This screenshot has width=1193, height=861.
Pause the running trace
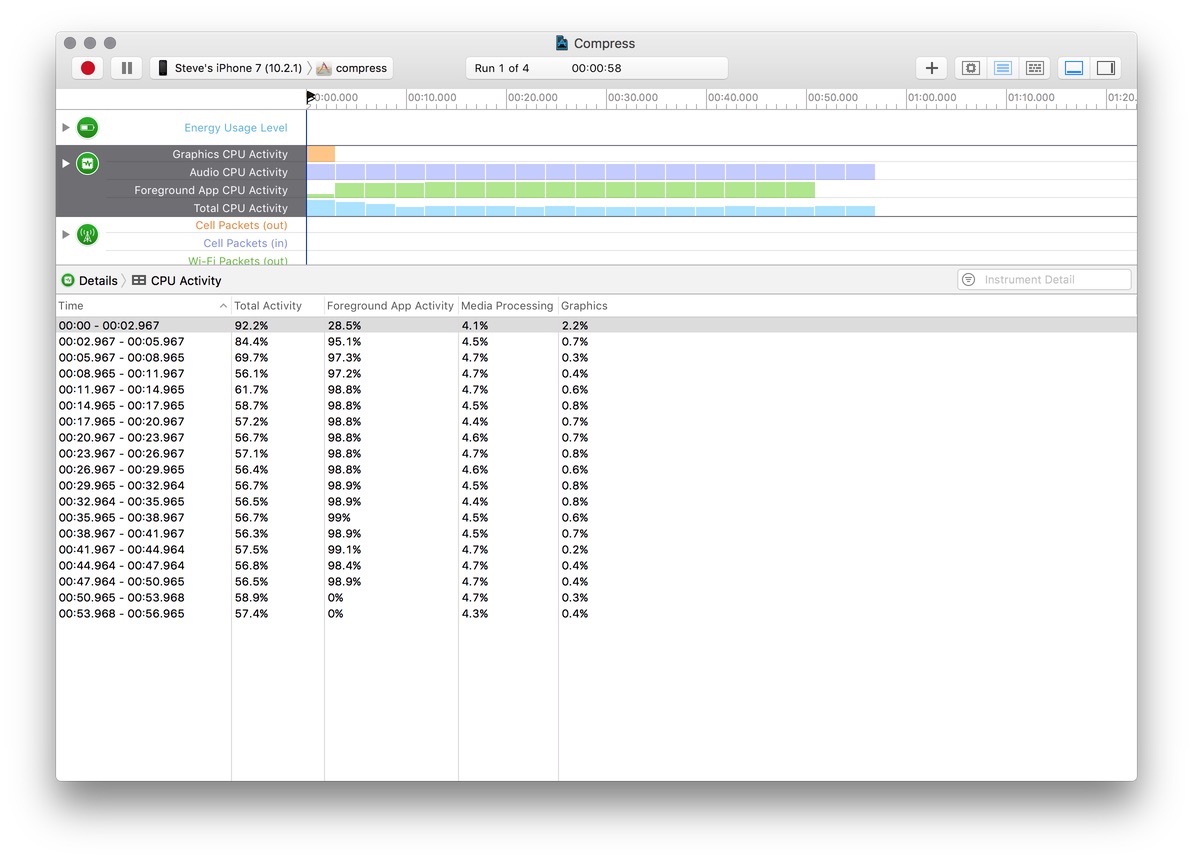(127, 68)
